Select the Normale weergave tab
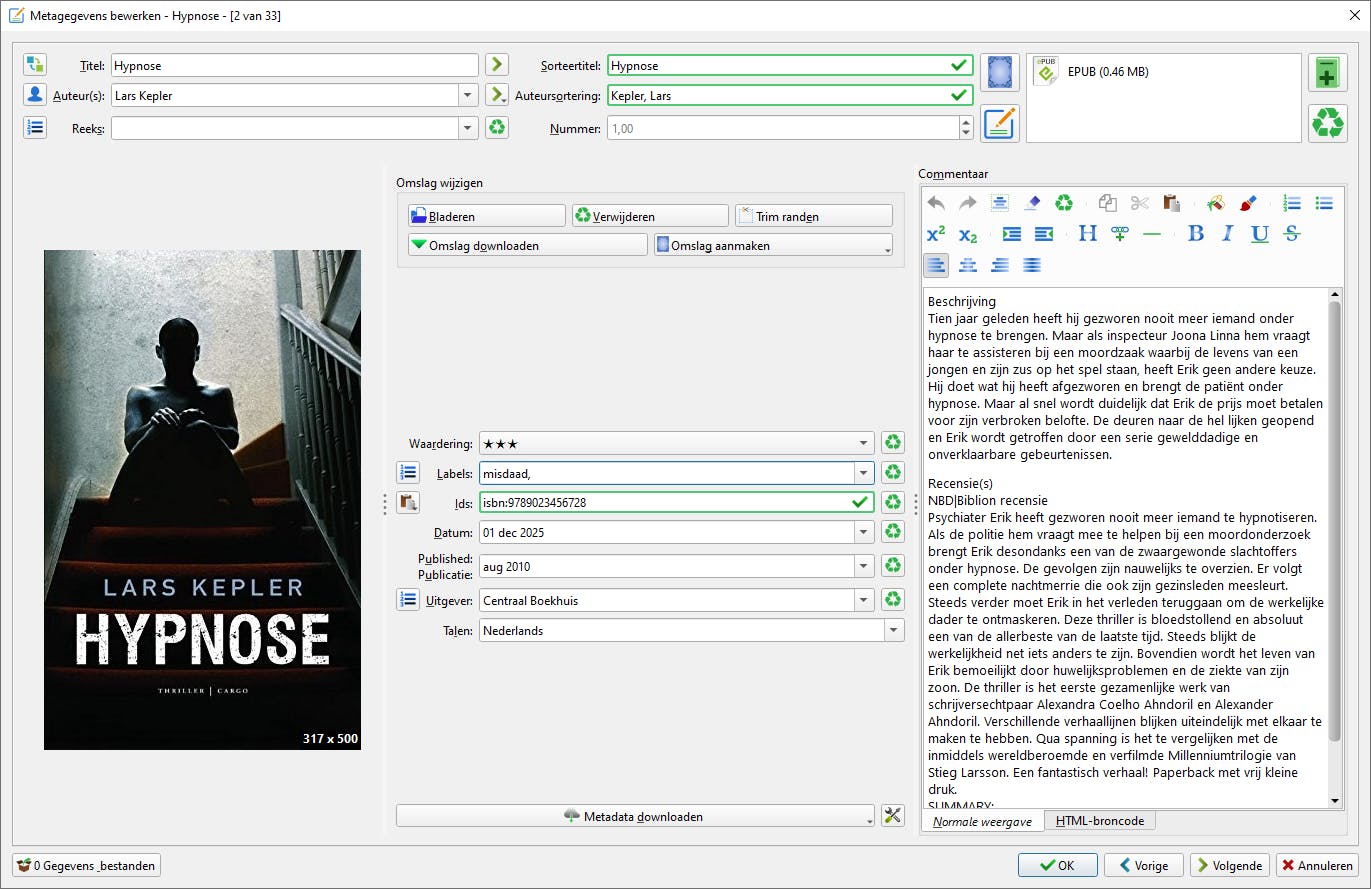The image size is (1371, 889). point(982,821)
